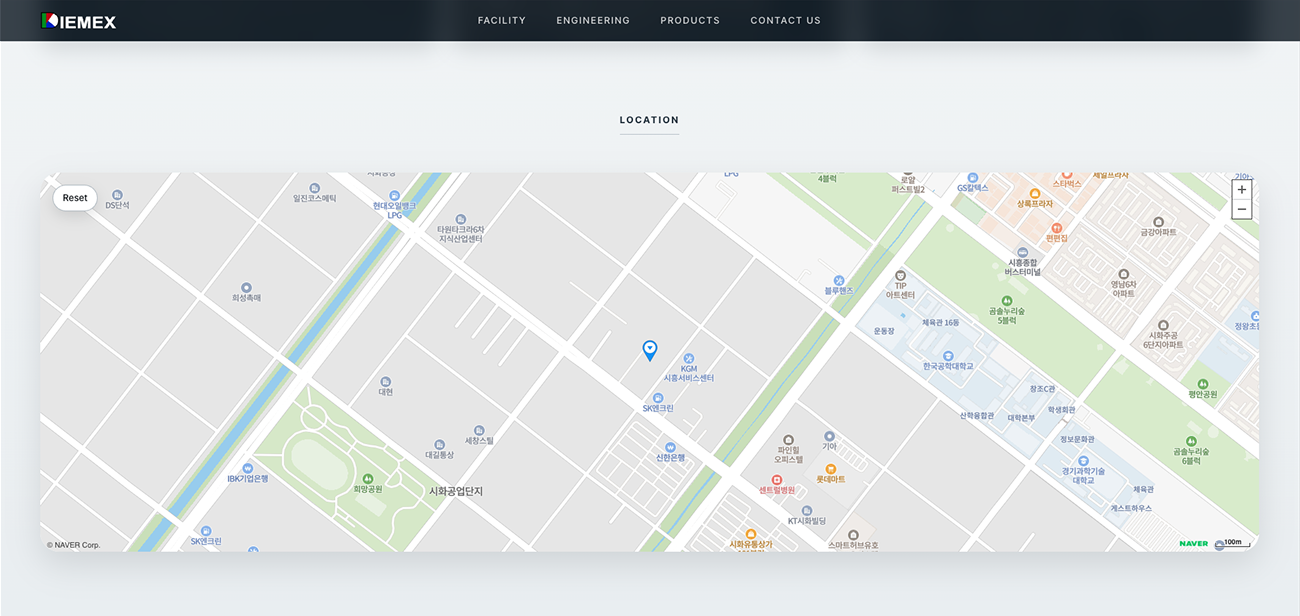Click the IEMEX logo

tap(79, 21)
